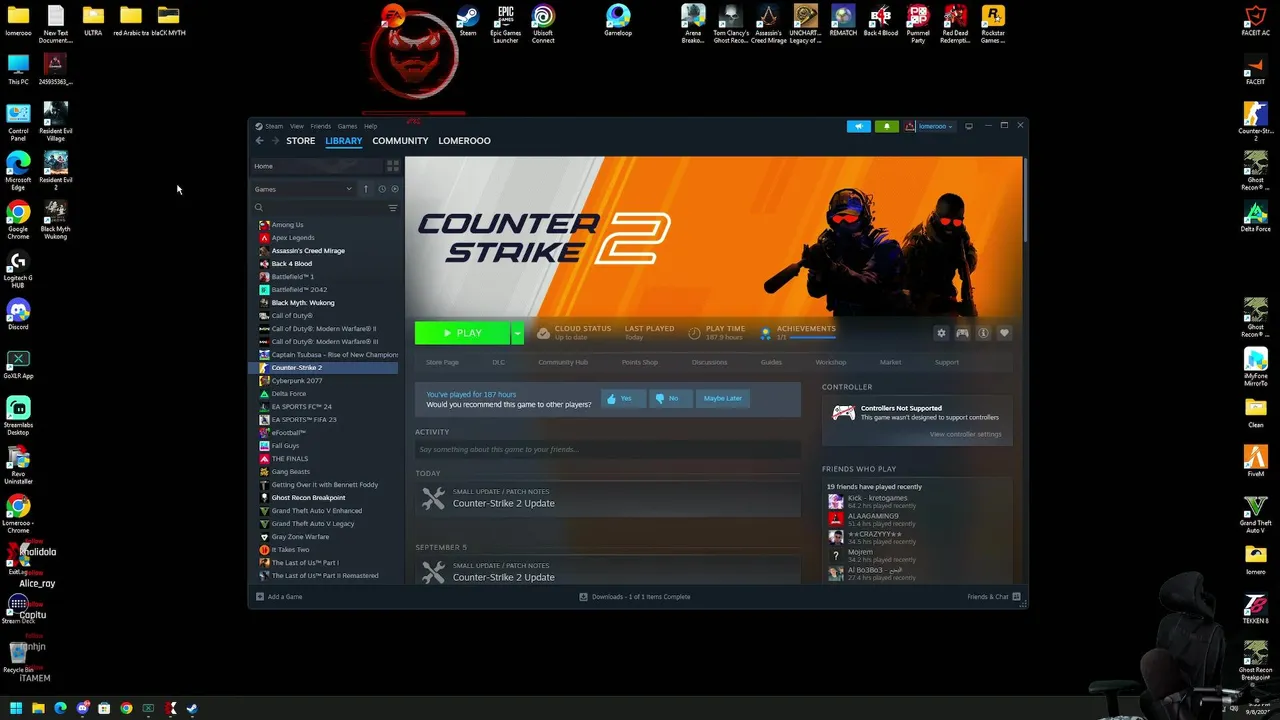Screen dimensions: 1280x720
Task: Open Epic Games Launcher desktop shortcut
Action: (506, 25)
